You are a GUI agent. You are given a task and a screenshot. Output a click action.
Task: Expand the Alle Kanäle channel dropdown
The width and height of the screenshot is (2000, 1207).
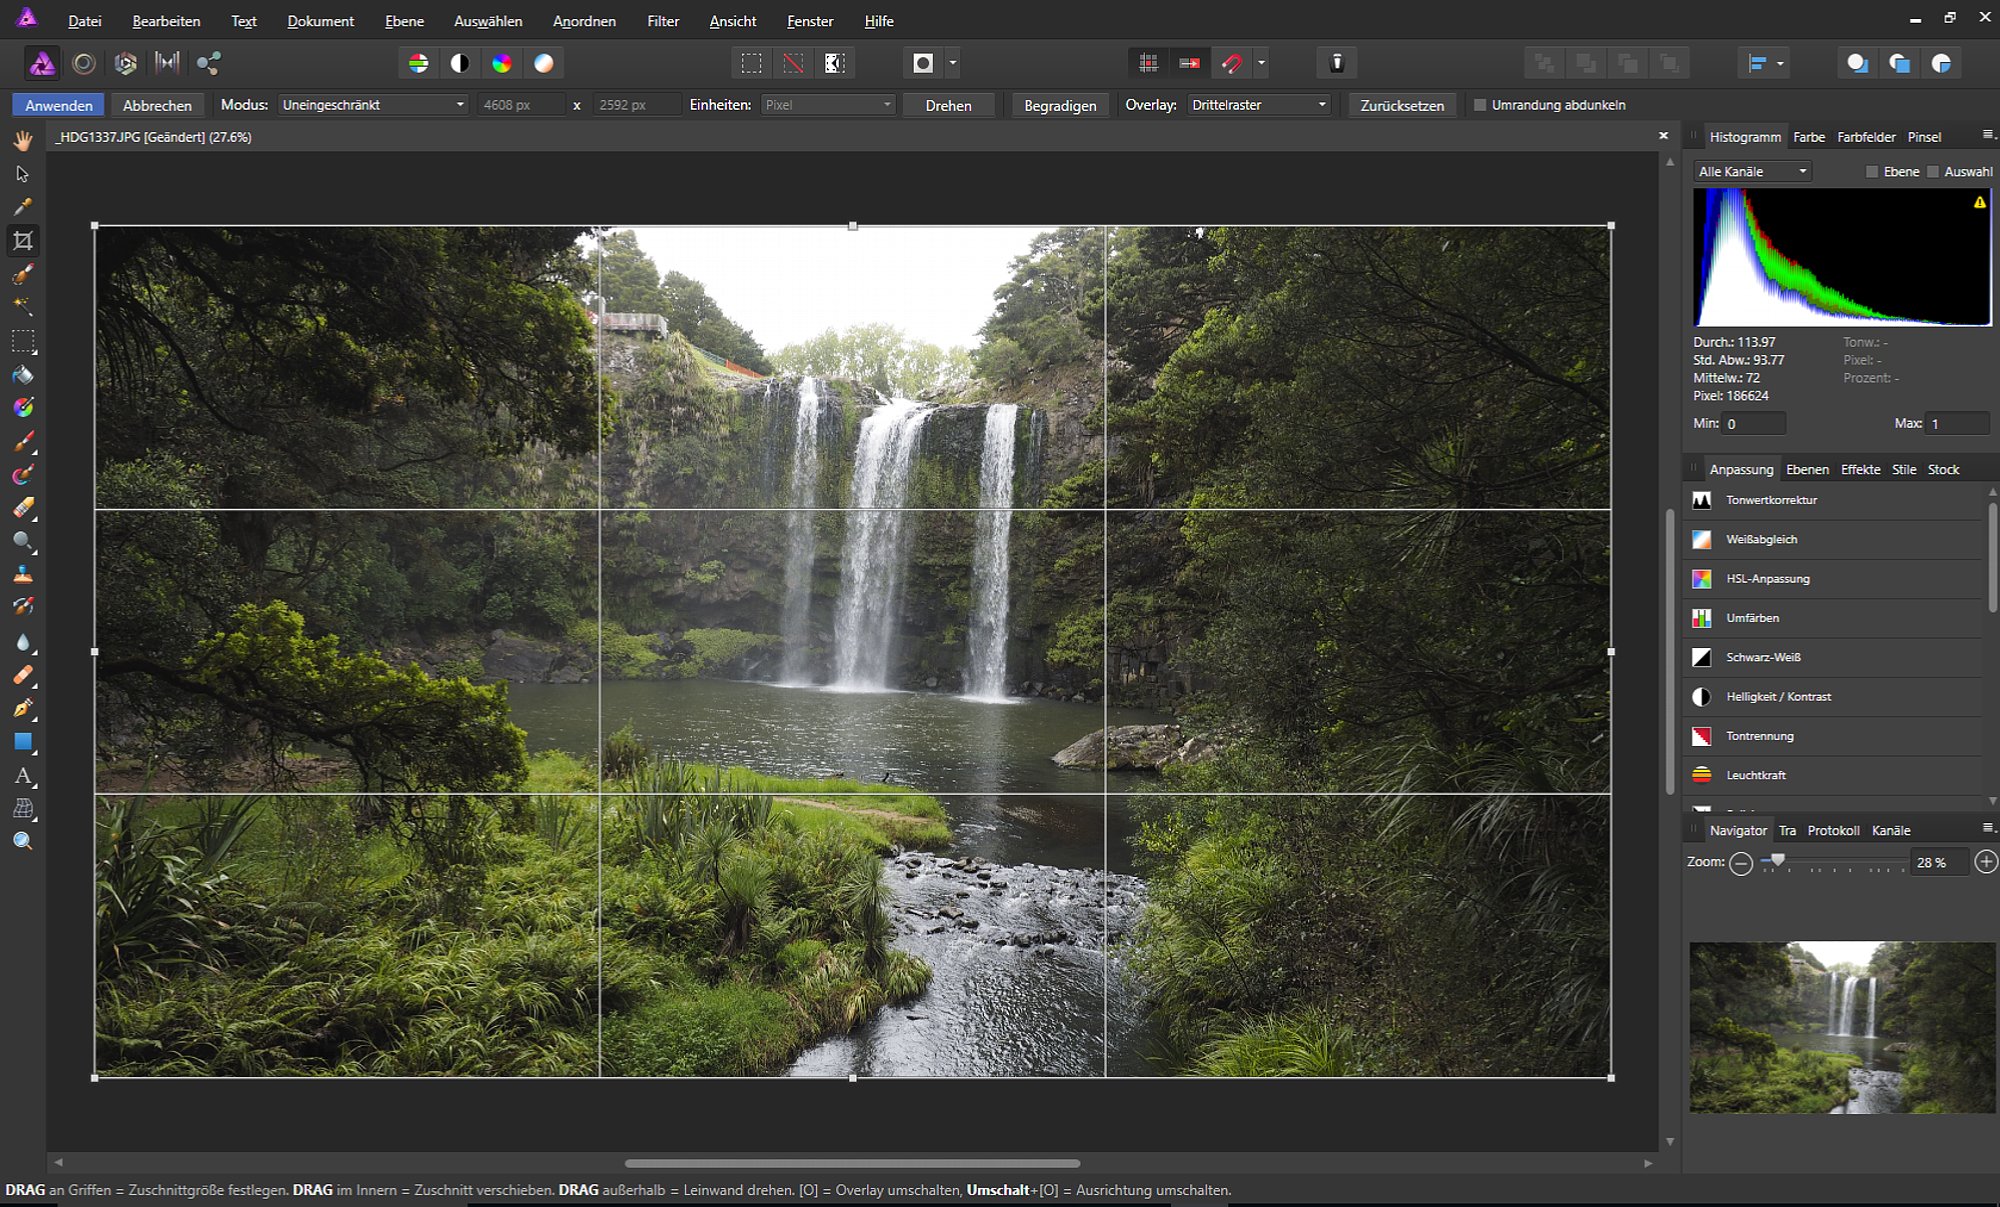click(x=1753, y=172)
